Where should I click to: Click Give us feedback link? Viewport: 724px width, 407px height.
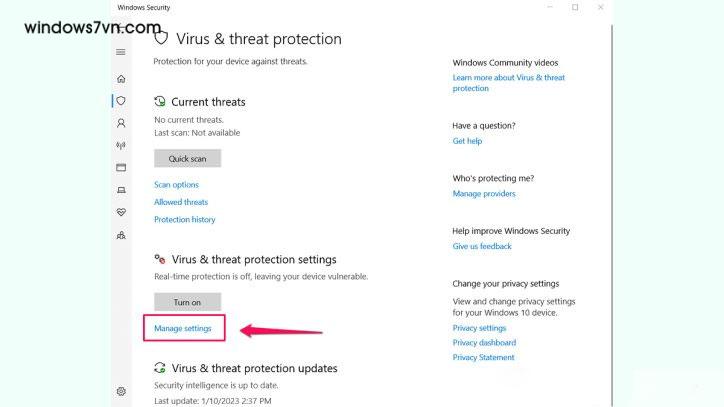pyautogui.click(x=482, y=246)
